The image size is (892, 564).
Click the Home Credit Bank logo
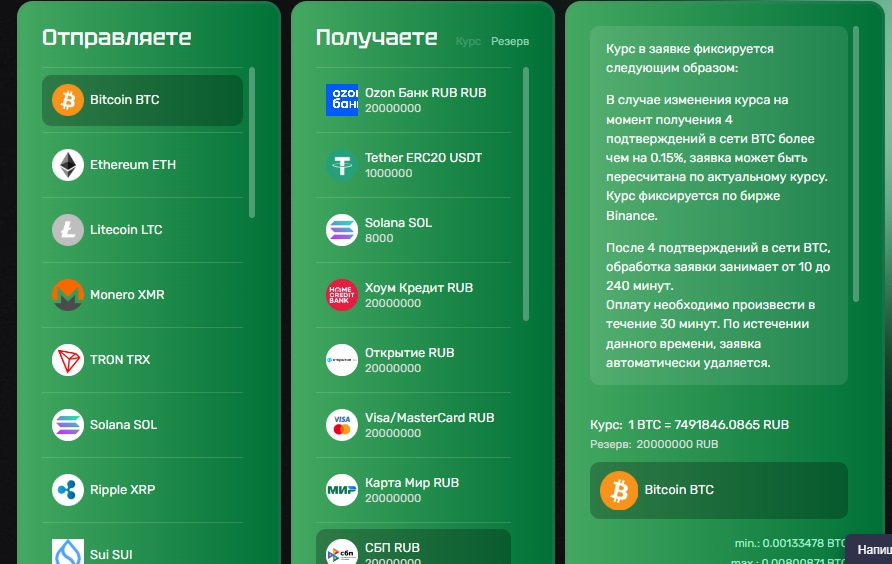tap(342, 295)
